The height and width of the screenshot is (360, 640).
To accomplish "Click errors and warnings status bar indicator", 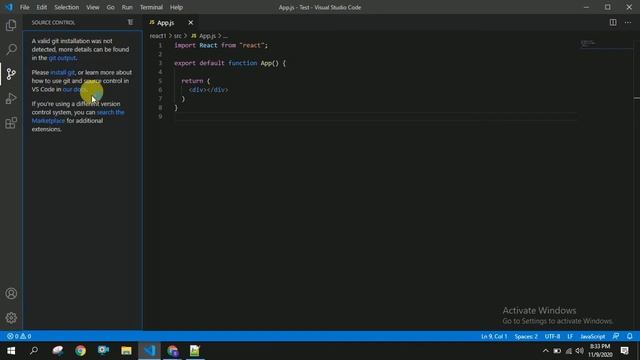I will click(x=19, y=336).
